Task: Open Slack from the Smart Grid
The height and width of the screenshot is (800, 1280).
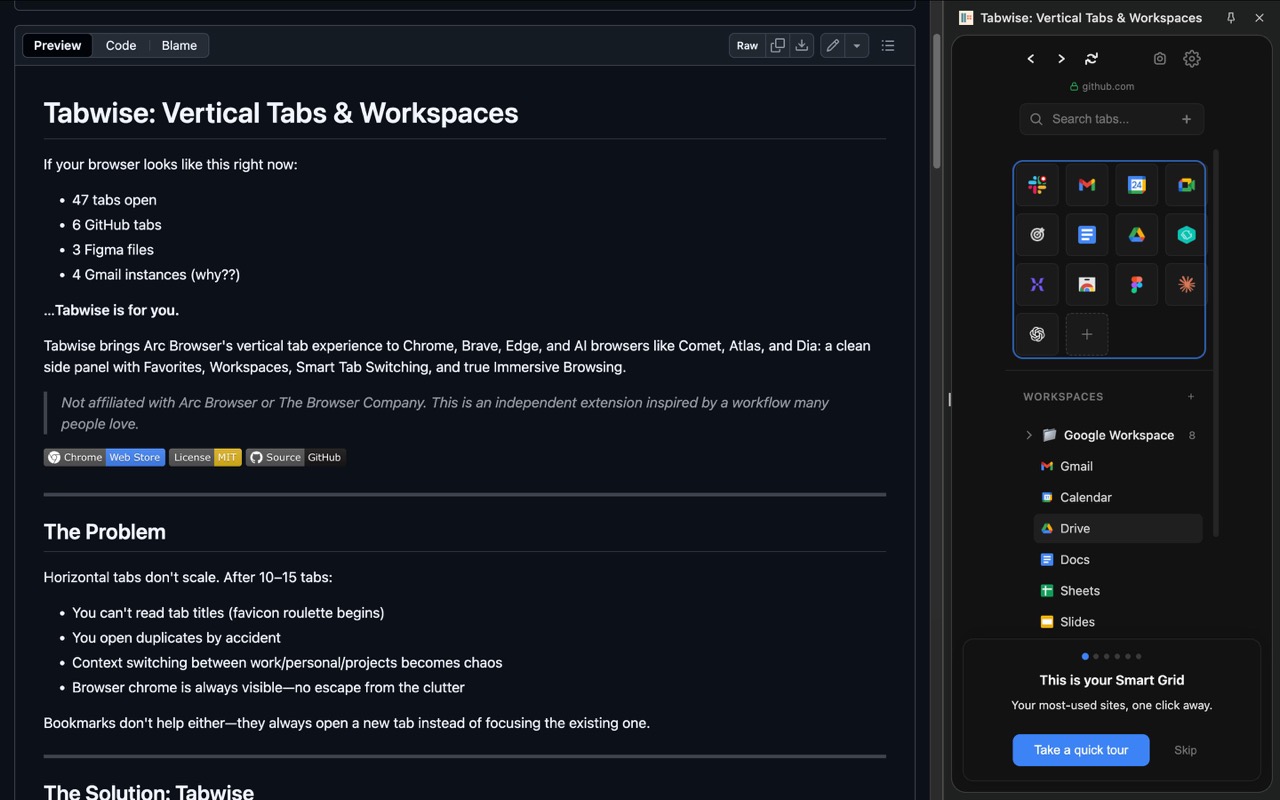Action: (1037, 185)
